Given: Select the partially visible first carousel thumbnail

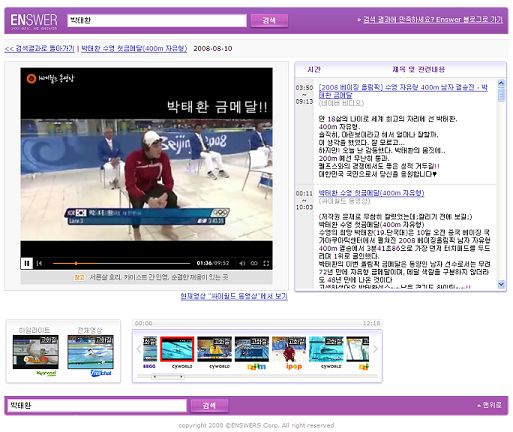Looking at the screenshot, I should [150, 349].
